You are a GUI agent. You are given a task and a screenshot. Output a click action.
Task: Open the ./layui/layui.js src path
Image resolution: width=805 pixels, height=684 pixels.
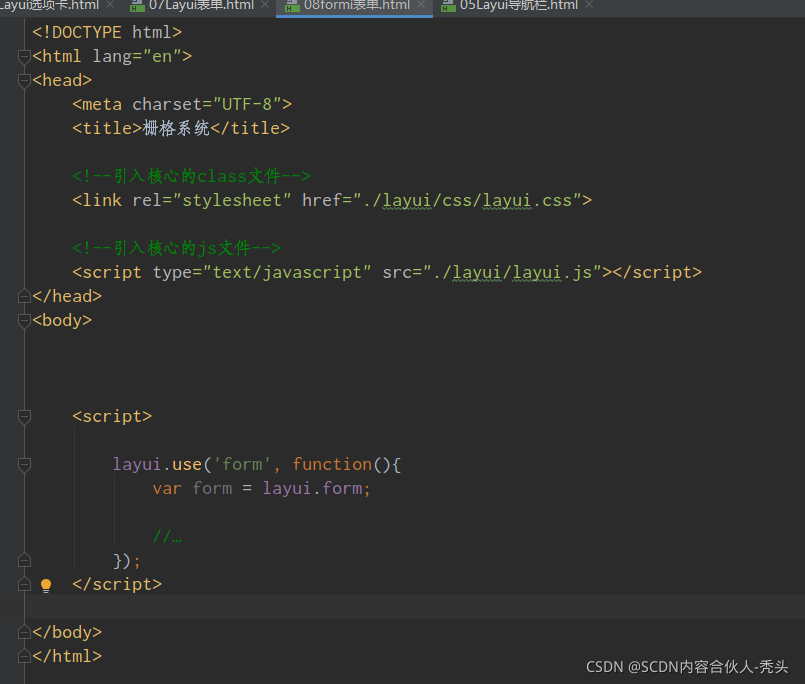pyautogui.click(x=512, y=272)
